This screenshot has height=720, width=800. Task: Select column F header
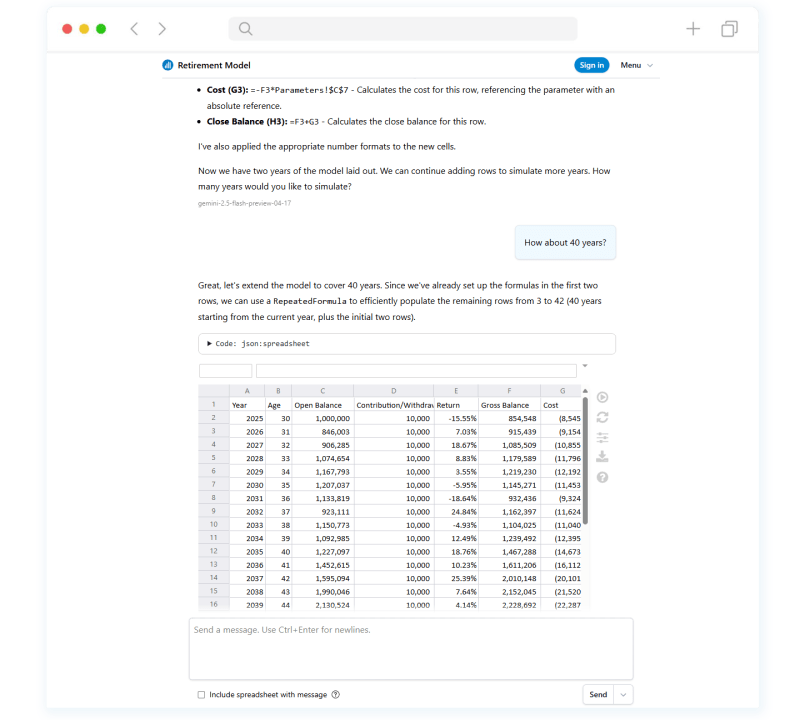pos(509,391)
